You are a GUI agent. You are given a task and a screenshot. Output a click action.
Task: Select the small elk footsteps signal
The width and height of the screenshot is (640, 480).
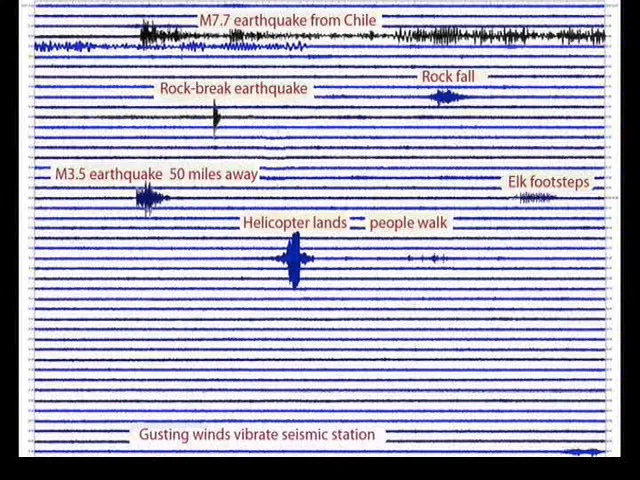click(x=536, y=198)
